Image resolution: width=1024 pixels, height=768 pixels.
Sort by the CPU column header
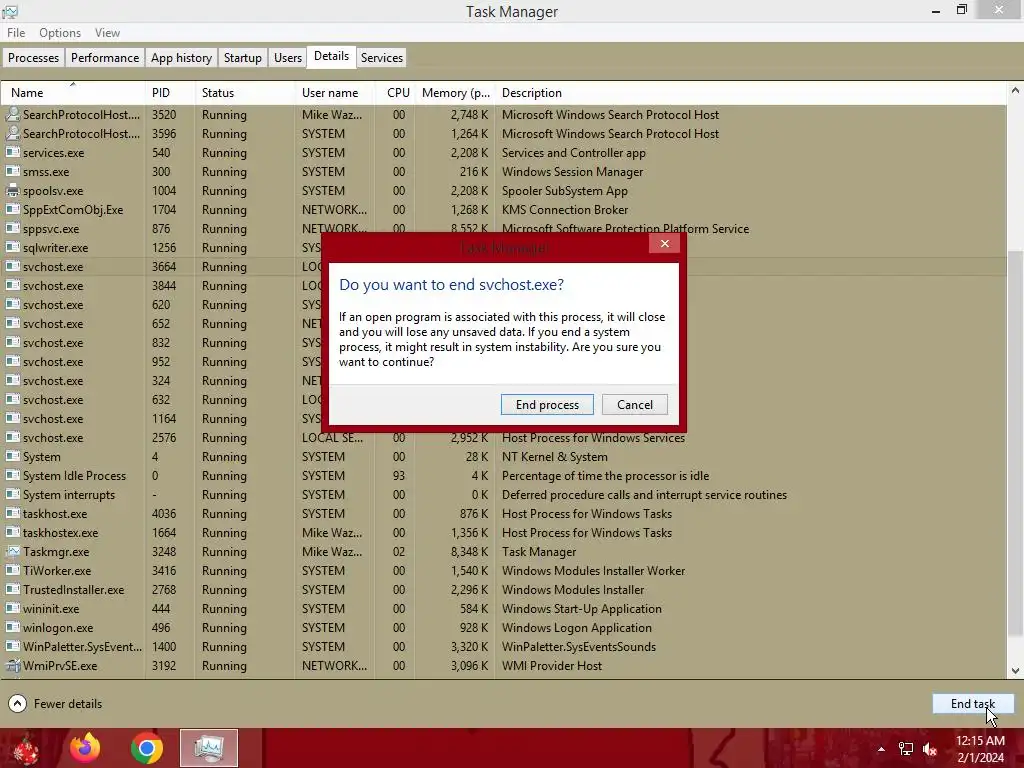(x=395, y=93)
